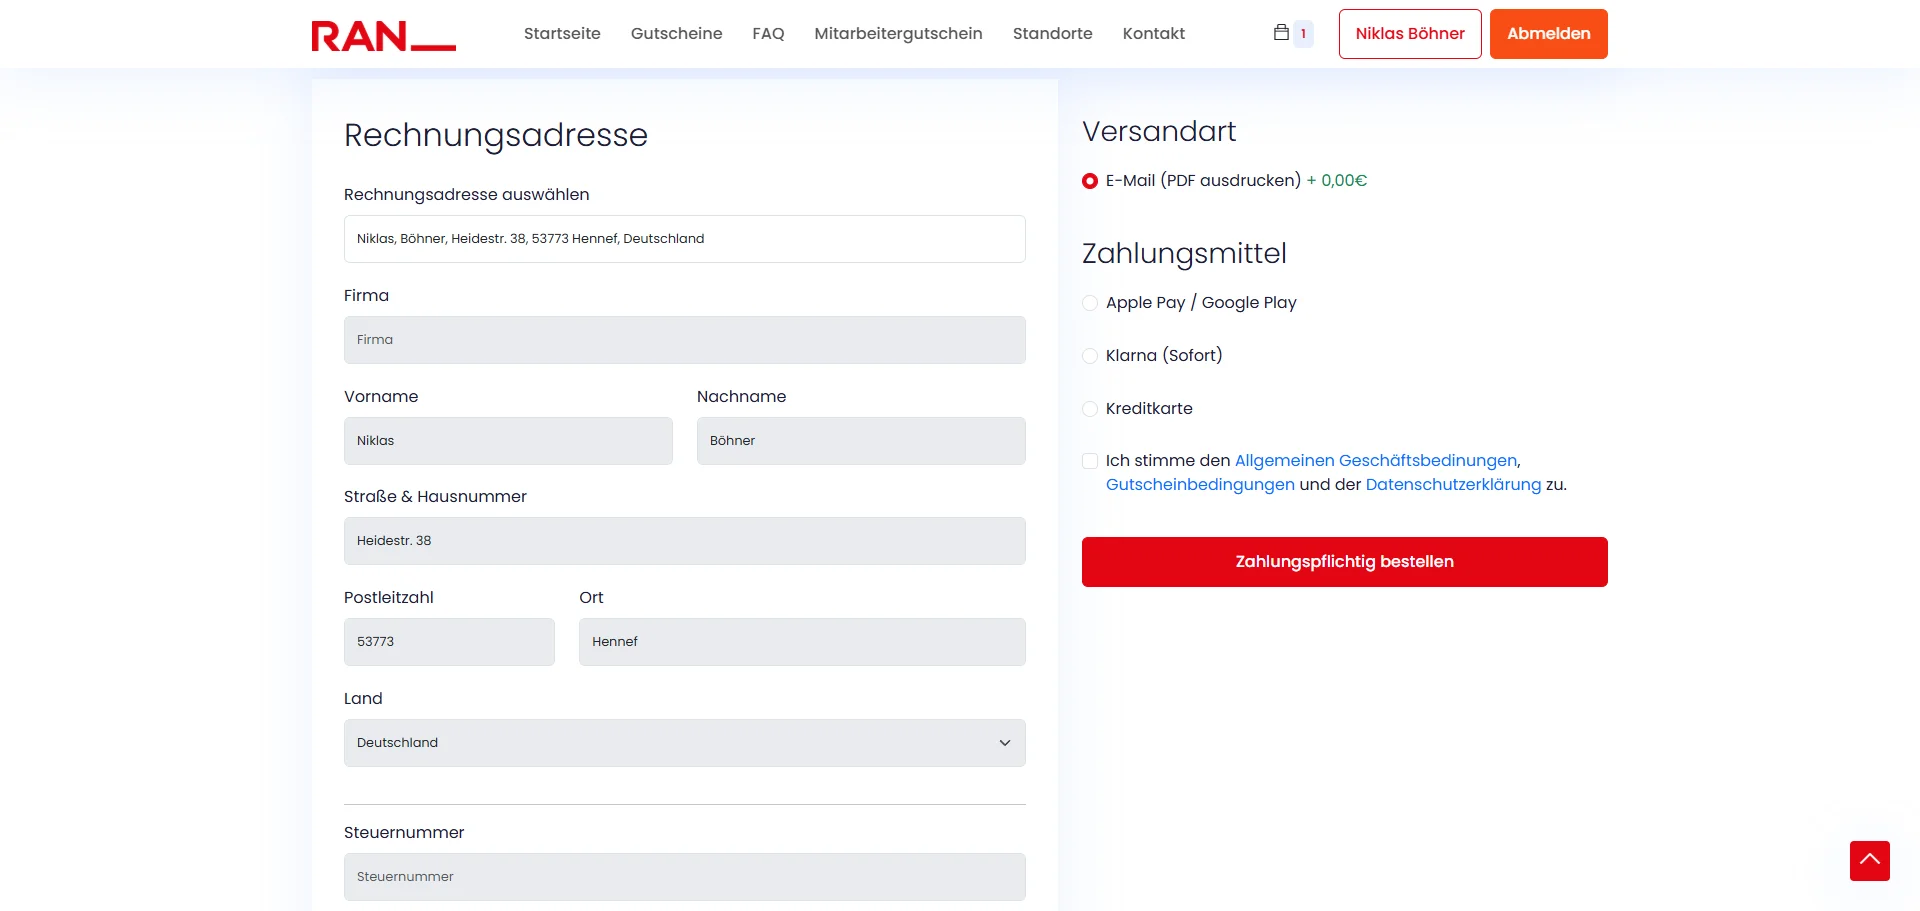Go to Startseite in navigation
The height and width of the screenshot is (911, 1920).
tap(562, 34)
